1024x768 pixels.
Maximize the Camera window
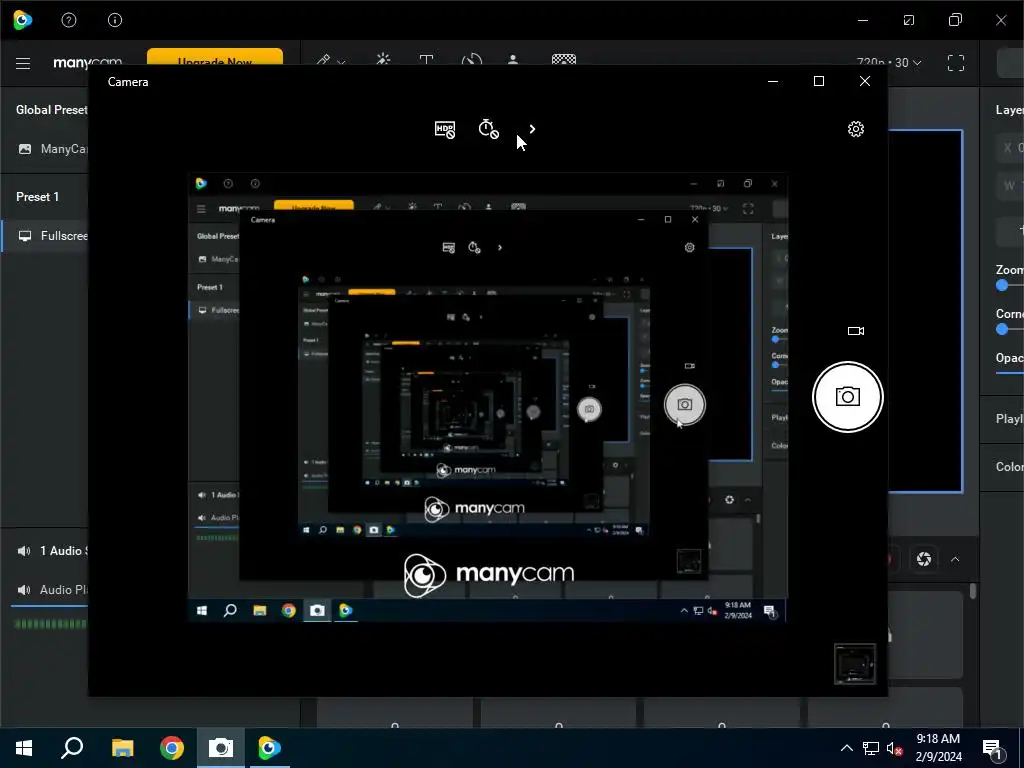click(x=819, y=81)
